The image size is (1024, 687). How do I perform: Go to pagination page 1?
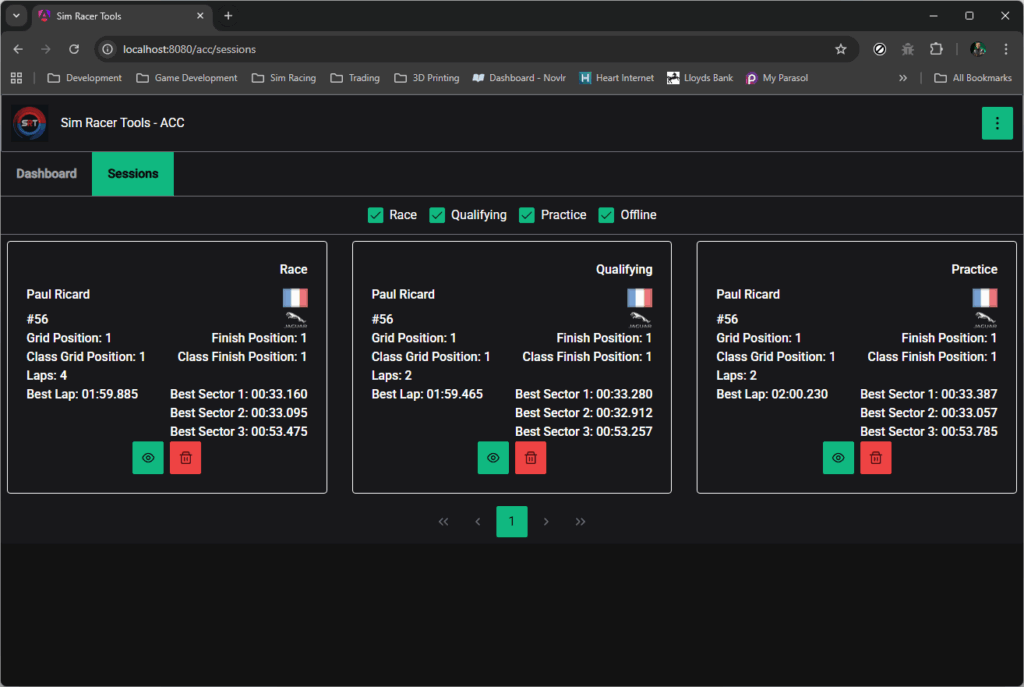pos(511,521)
